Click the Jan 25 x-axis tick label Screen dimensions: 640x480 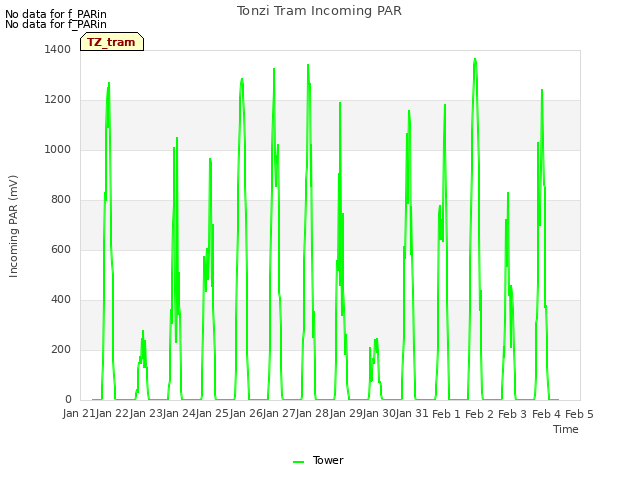[212, 414]
